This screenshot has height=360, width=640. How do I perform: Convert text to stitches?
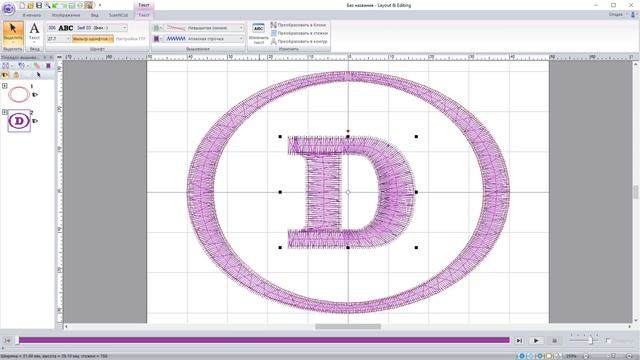pyautogui.click(x=299, y=33)
